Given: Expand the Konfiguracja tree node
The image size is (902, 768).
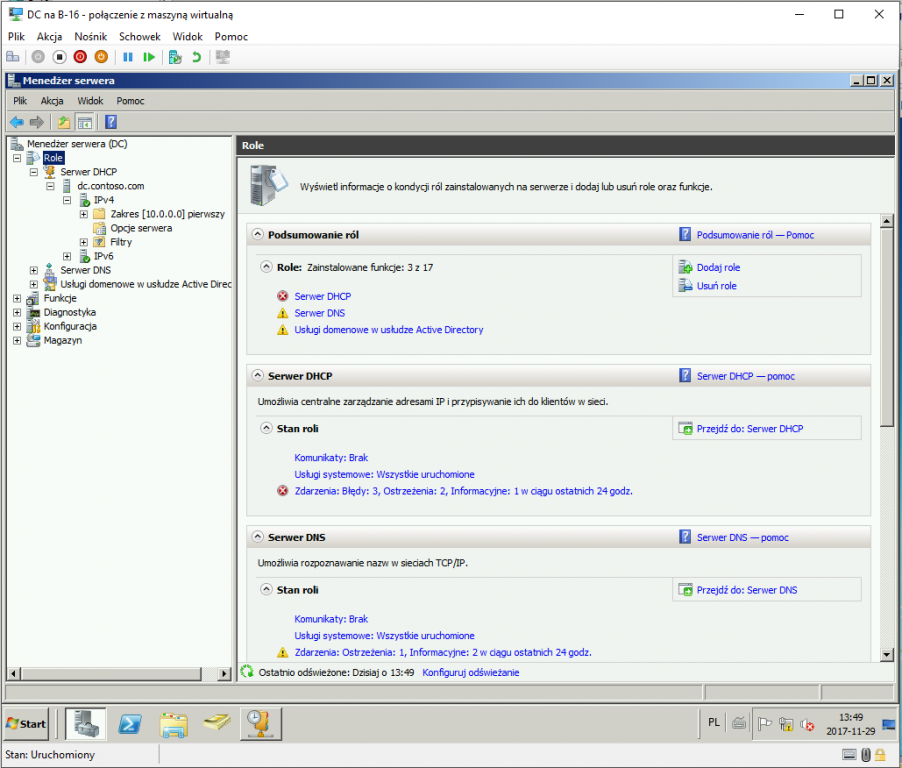Looking at the screenshot, I should 17,326.
